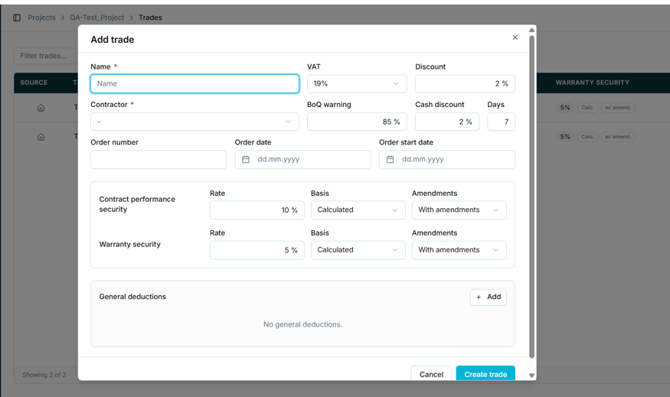
Task: Add a general deduction
Action: pyautogui.click(x=488, y=297)
